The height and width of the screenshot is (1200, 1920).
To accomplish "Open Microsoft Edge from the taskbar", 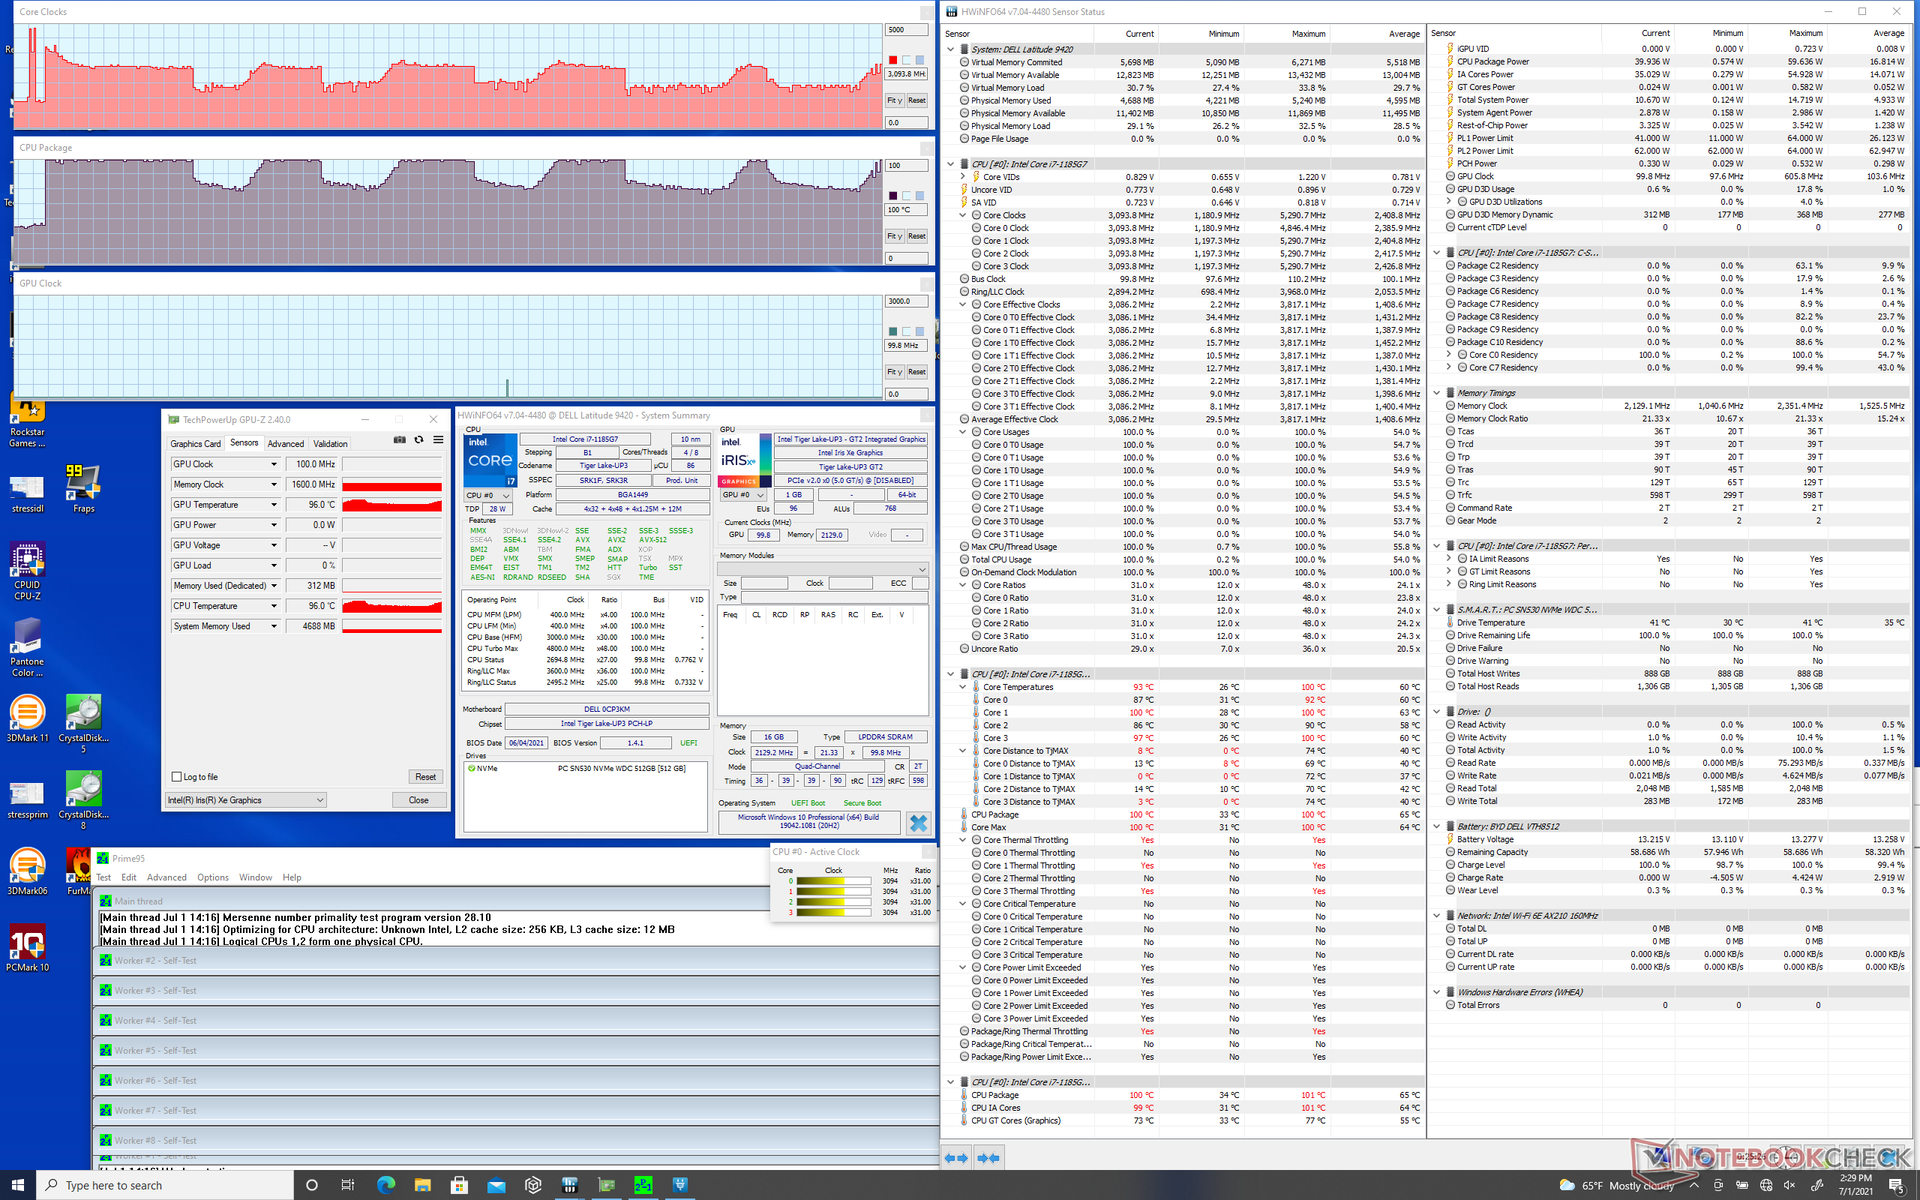I will [386, 1185].
